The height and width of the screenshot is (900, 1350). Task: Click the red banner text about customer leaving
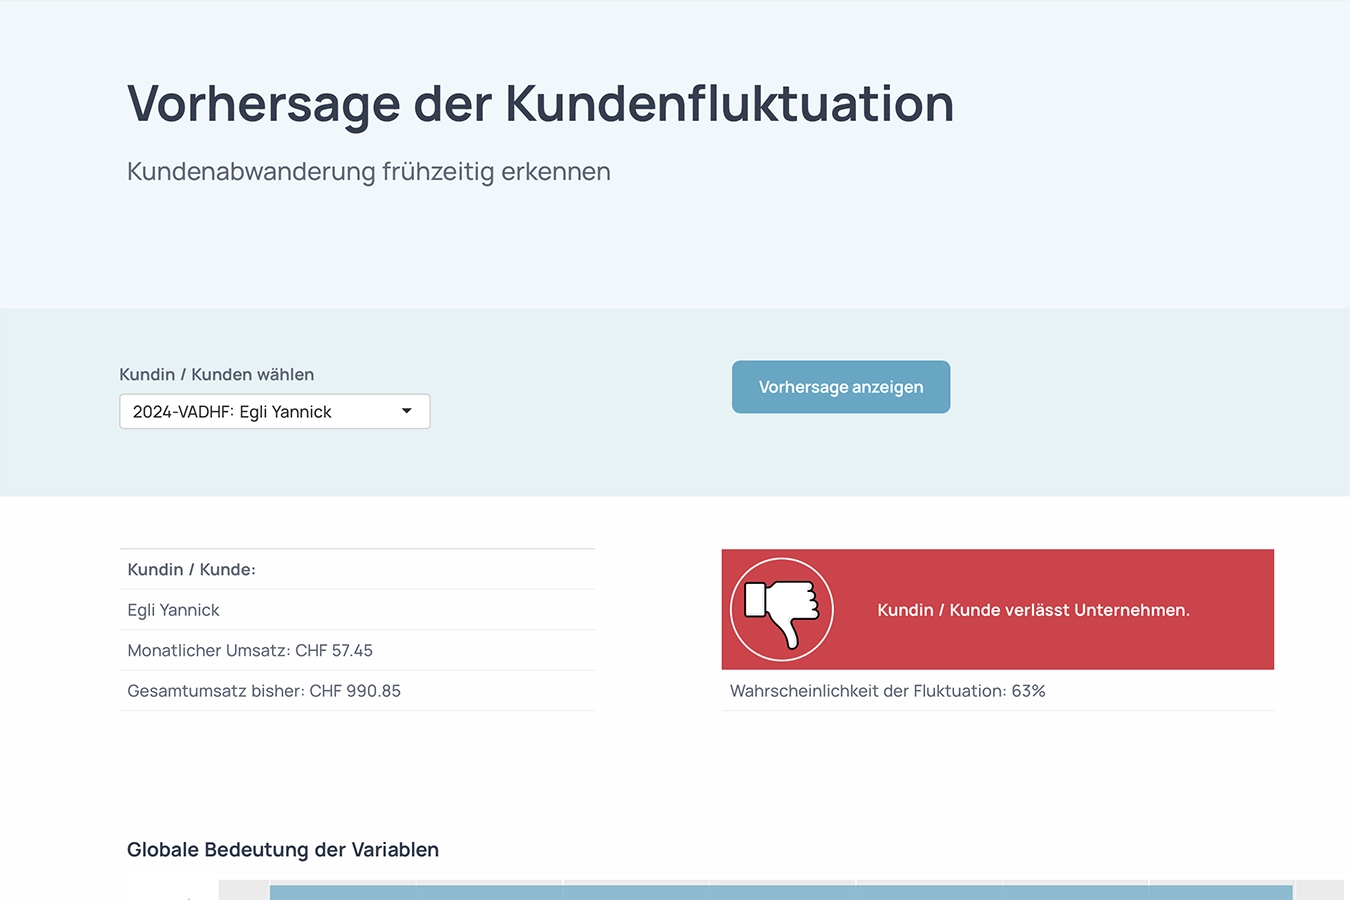point(1033,610)
